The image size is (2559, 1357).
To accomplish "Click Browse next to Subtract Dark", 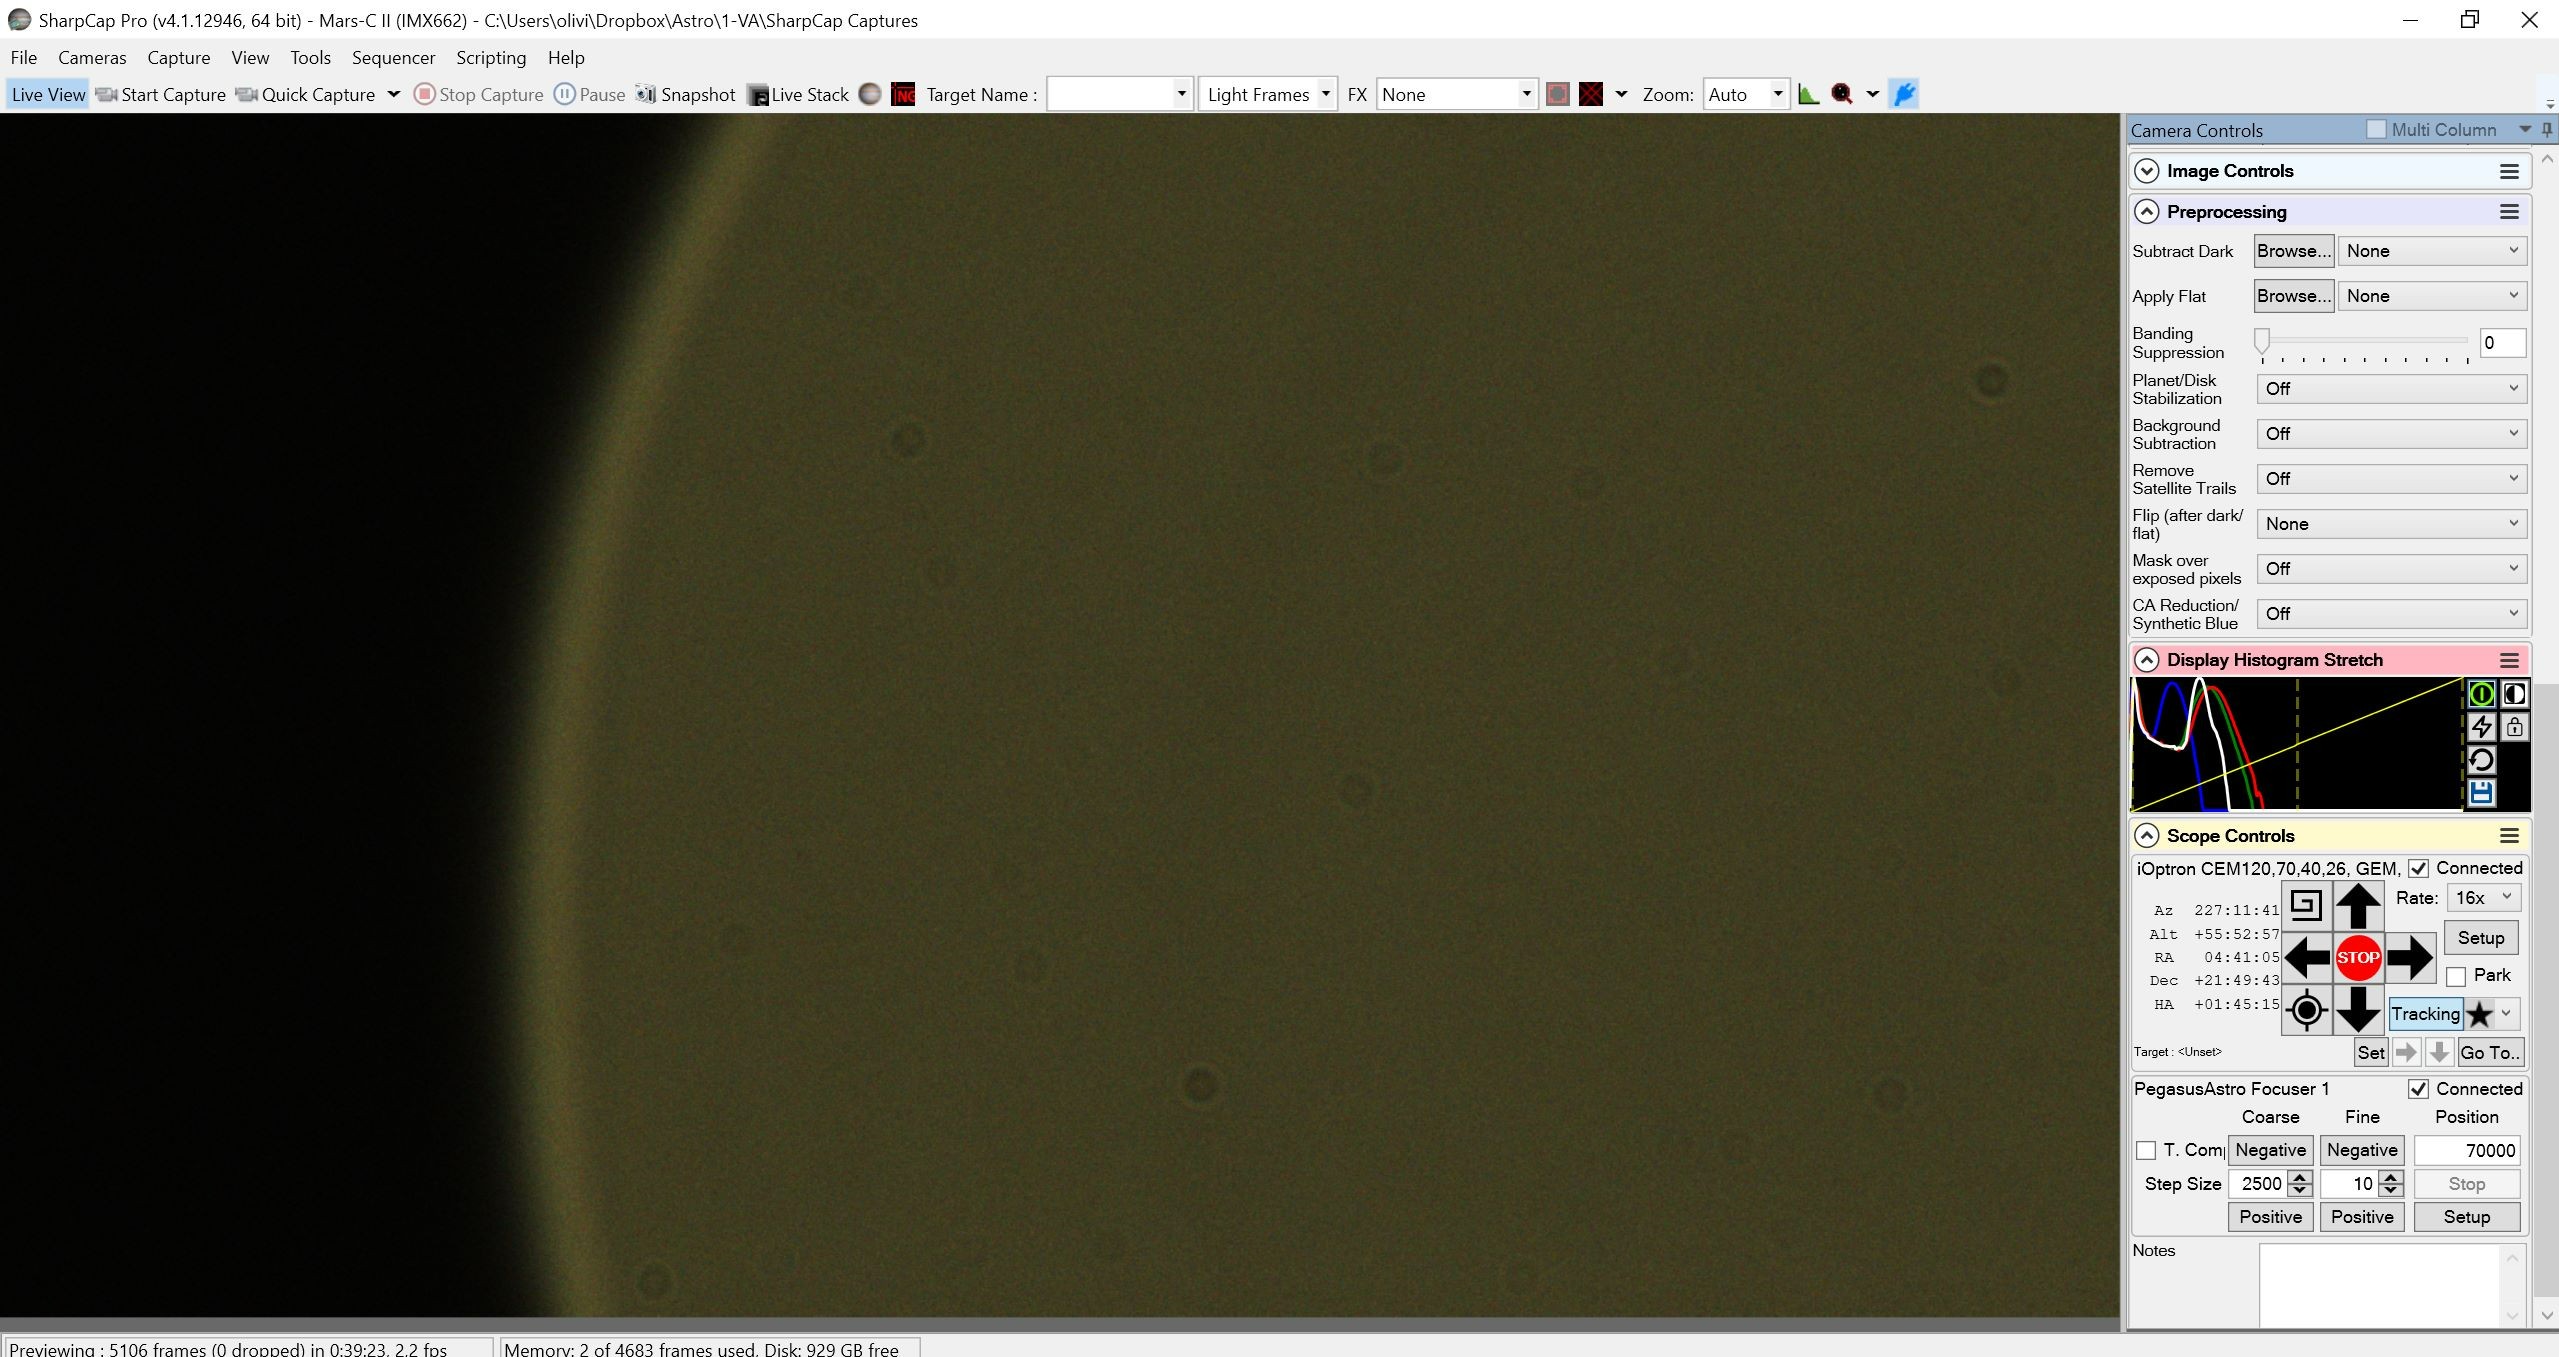I will pyautogui.click(x=2294, y=251).
